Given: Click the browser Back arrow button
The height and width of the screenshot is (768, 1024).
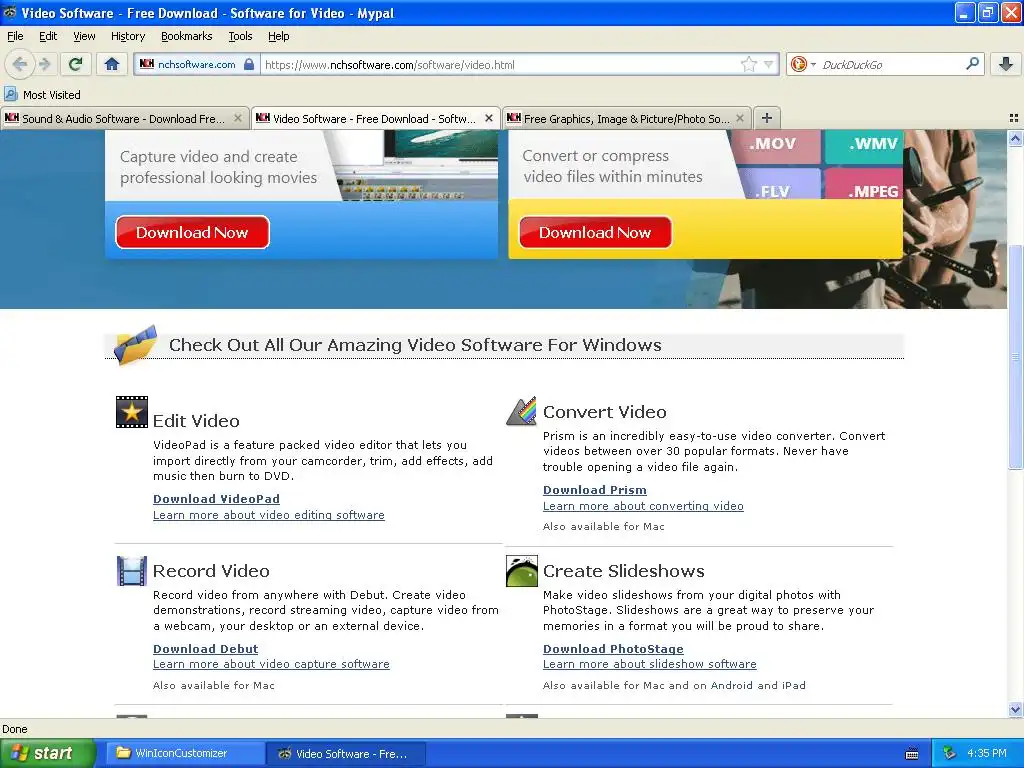Looking at the screenshot, I should tap(20, 64).
